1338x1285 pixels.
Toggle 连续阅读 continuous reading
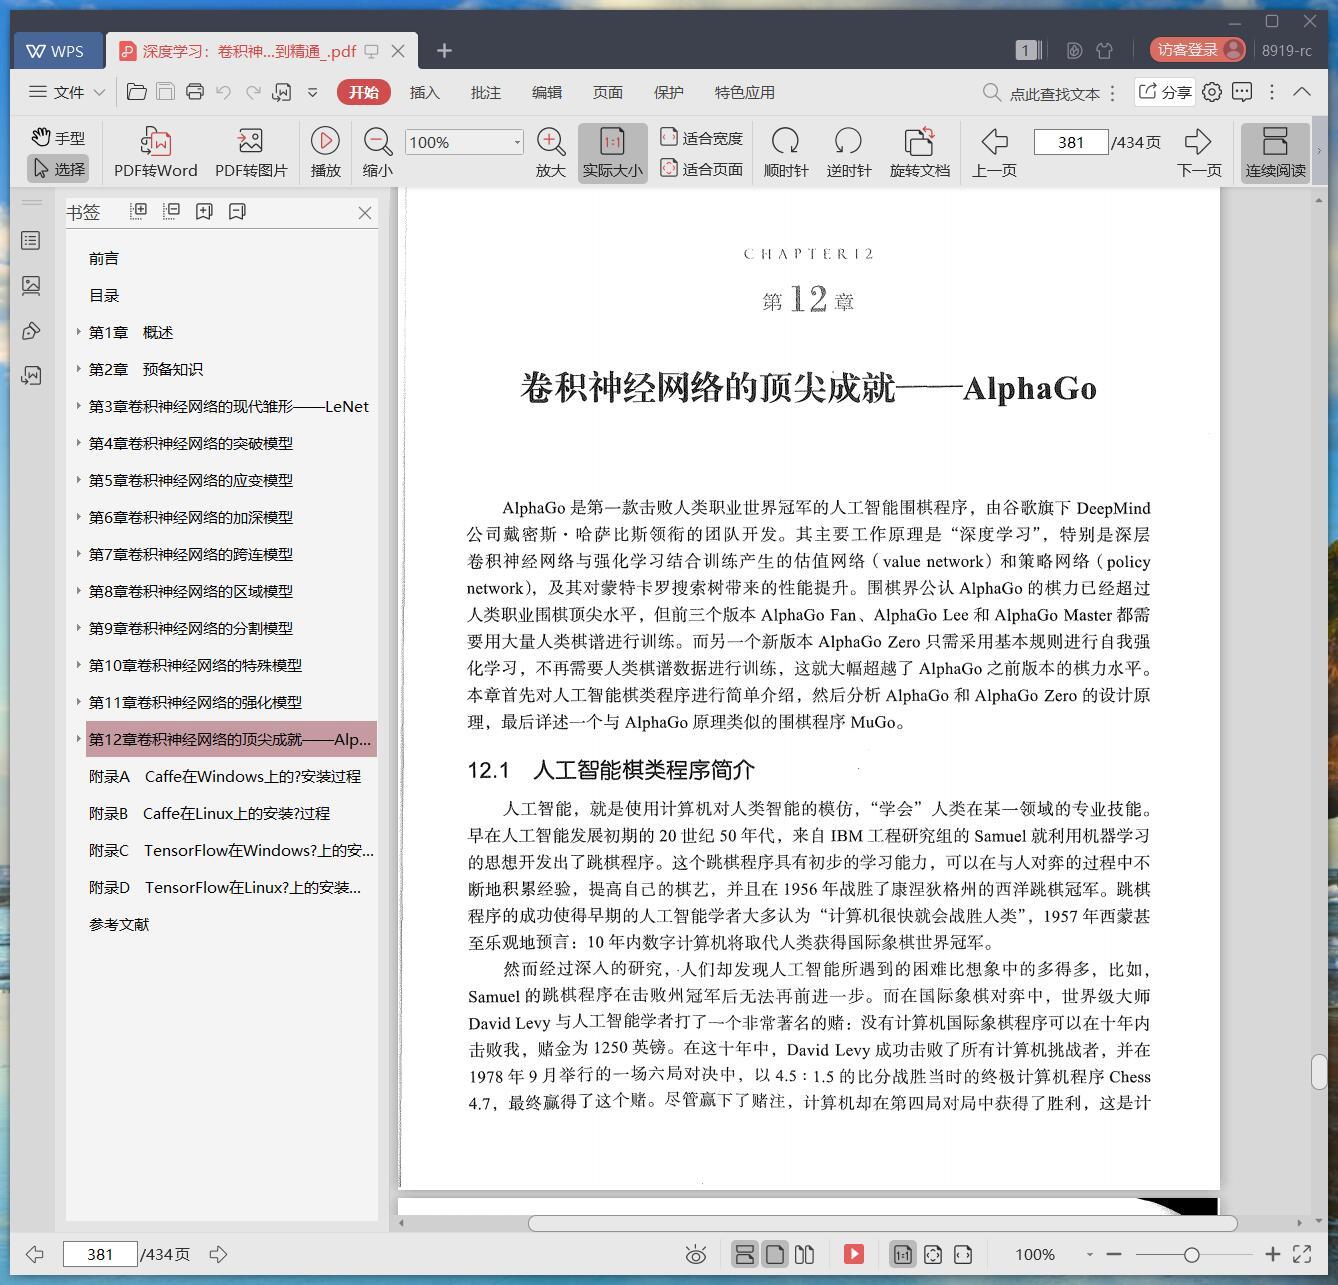coord(1275,152)
